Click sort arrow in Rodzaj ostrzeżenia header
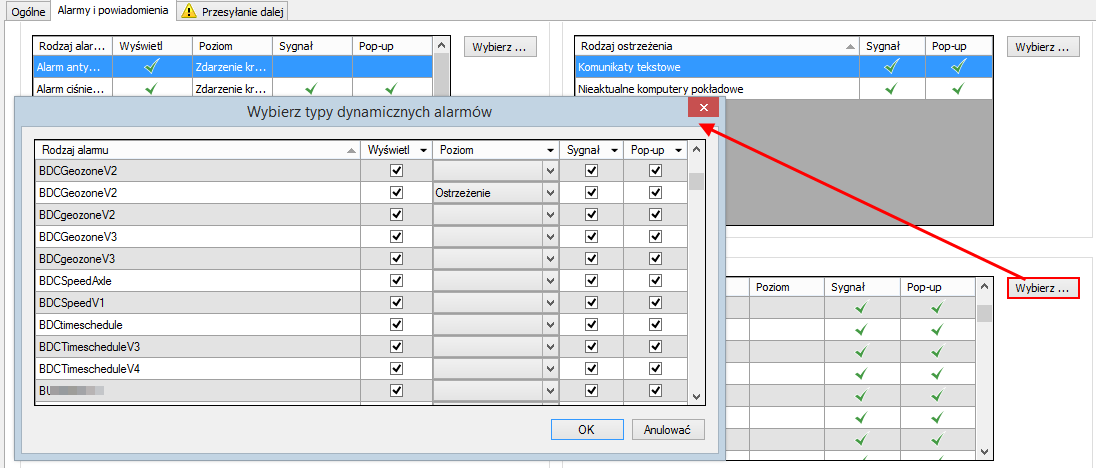1096x468 pixels. (851, 46)
